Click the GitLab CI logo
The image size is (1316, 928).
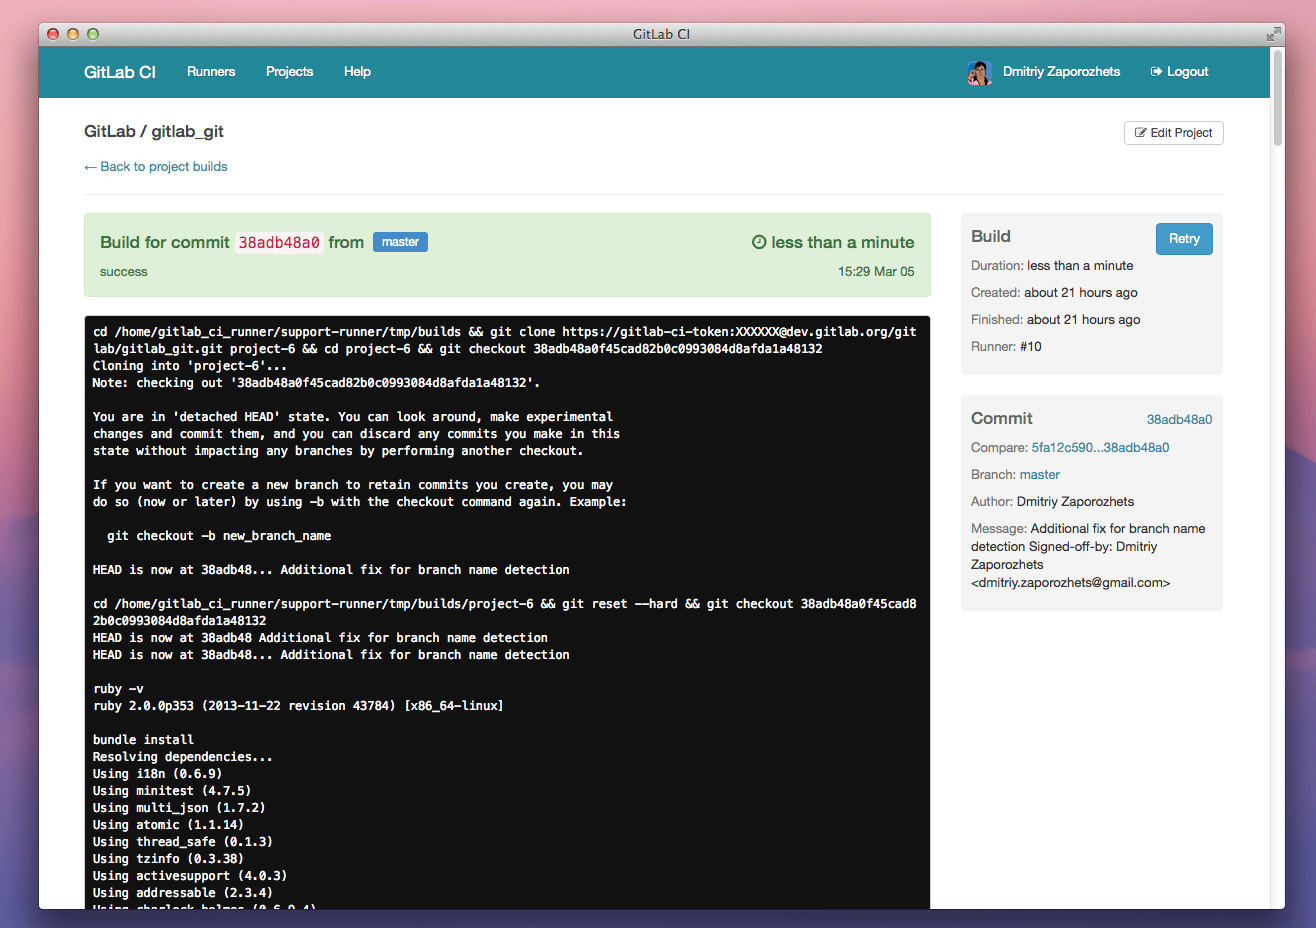(119, 71)
